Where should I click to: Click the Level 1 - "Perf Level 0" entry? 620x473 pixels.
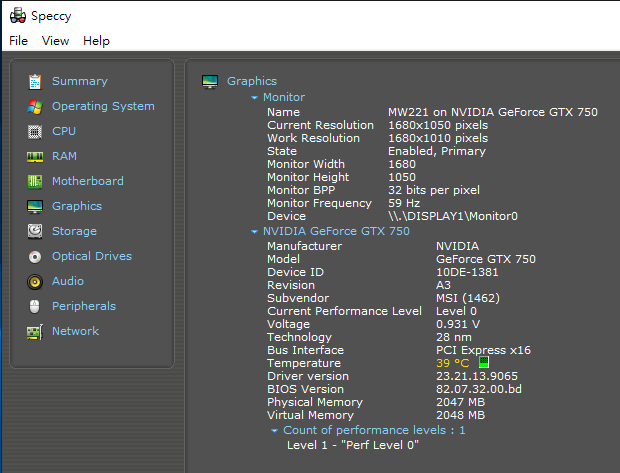(x=353, y=445)
